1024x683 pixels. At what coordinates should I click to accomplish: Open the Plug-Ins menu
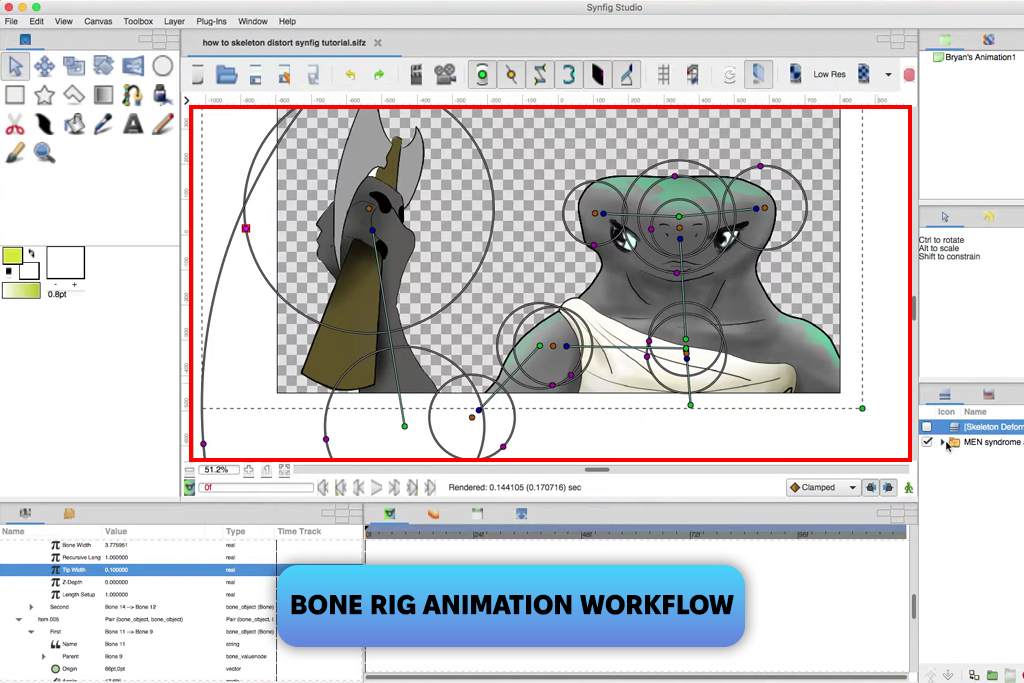click(x=213, y=21)
